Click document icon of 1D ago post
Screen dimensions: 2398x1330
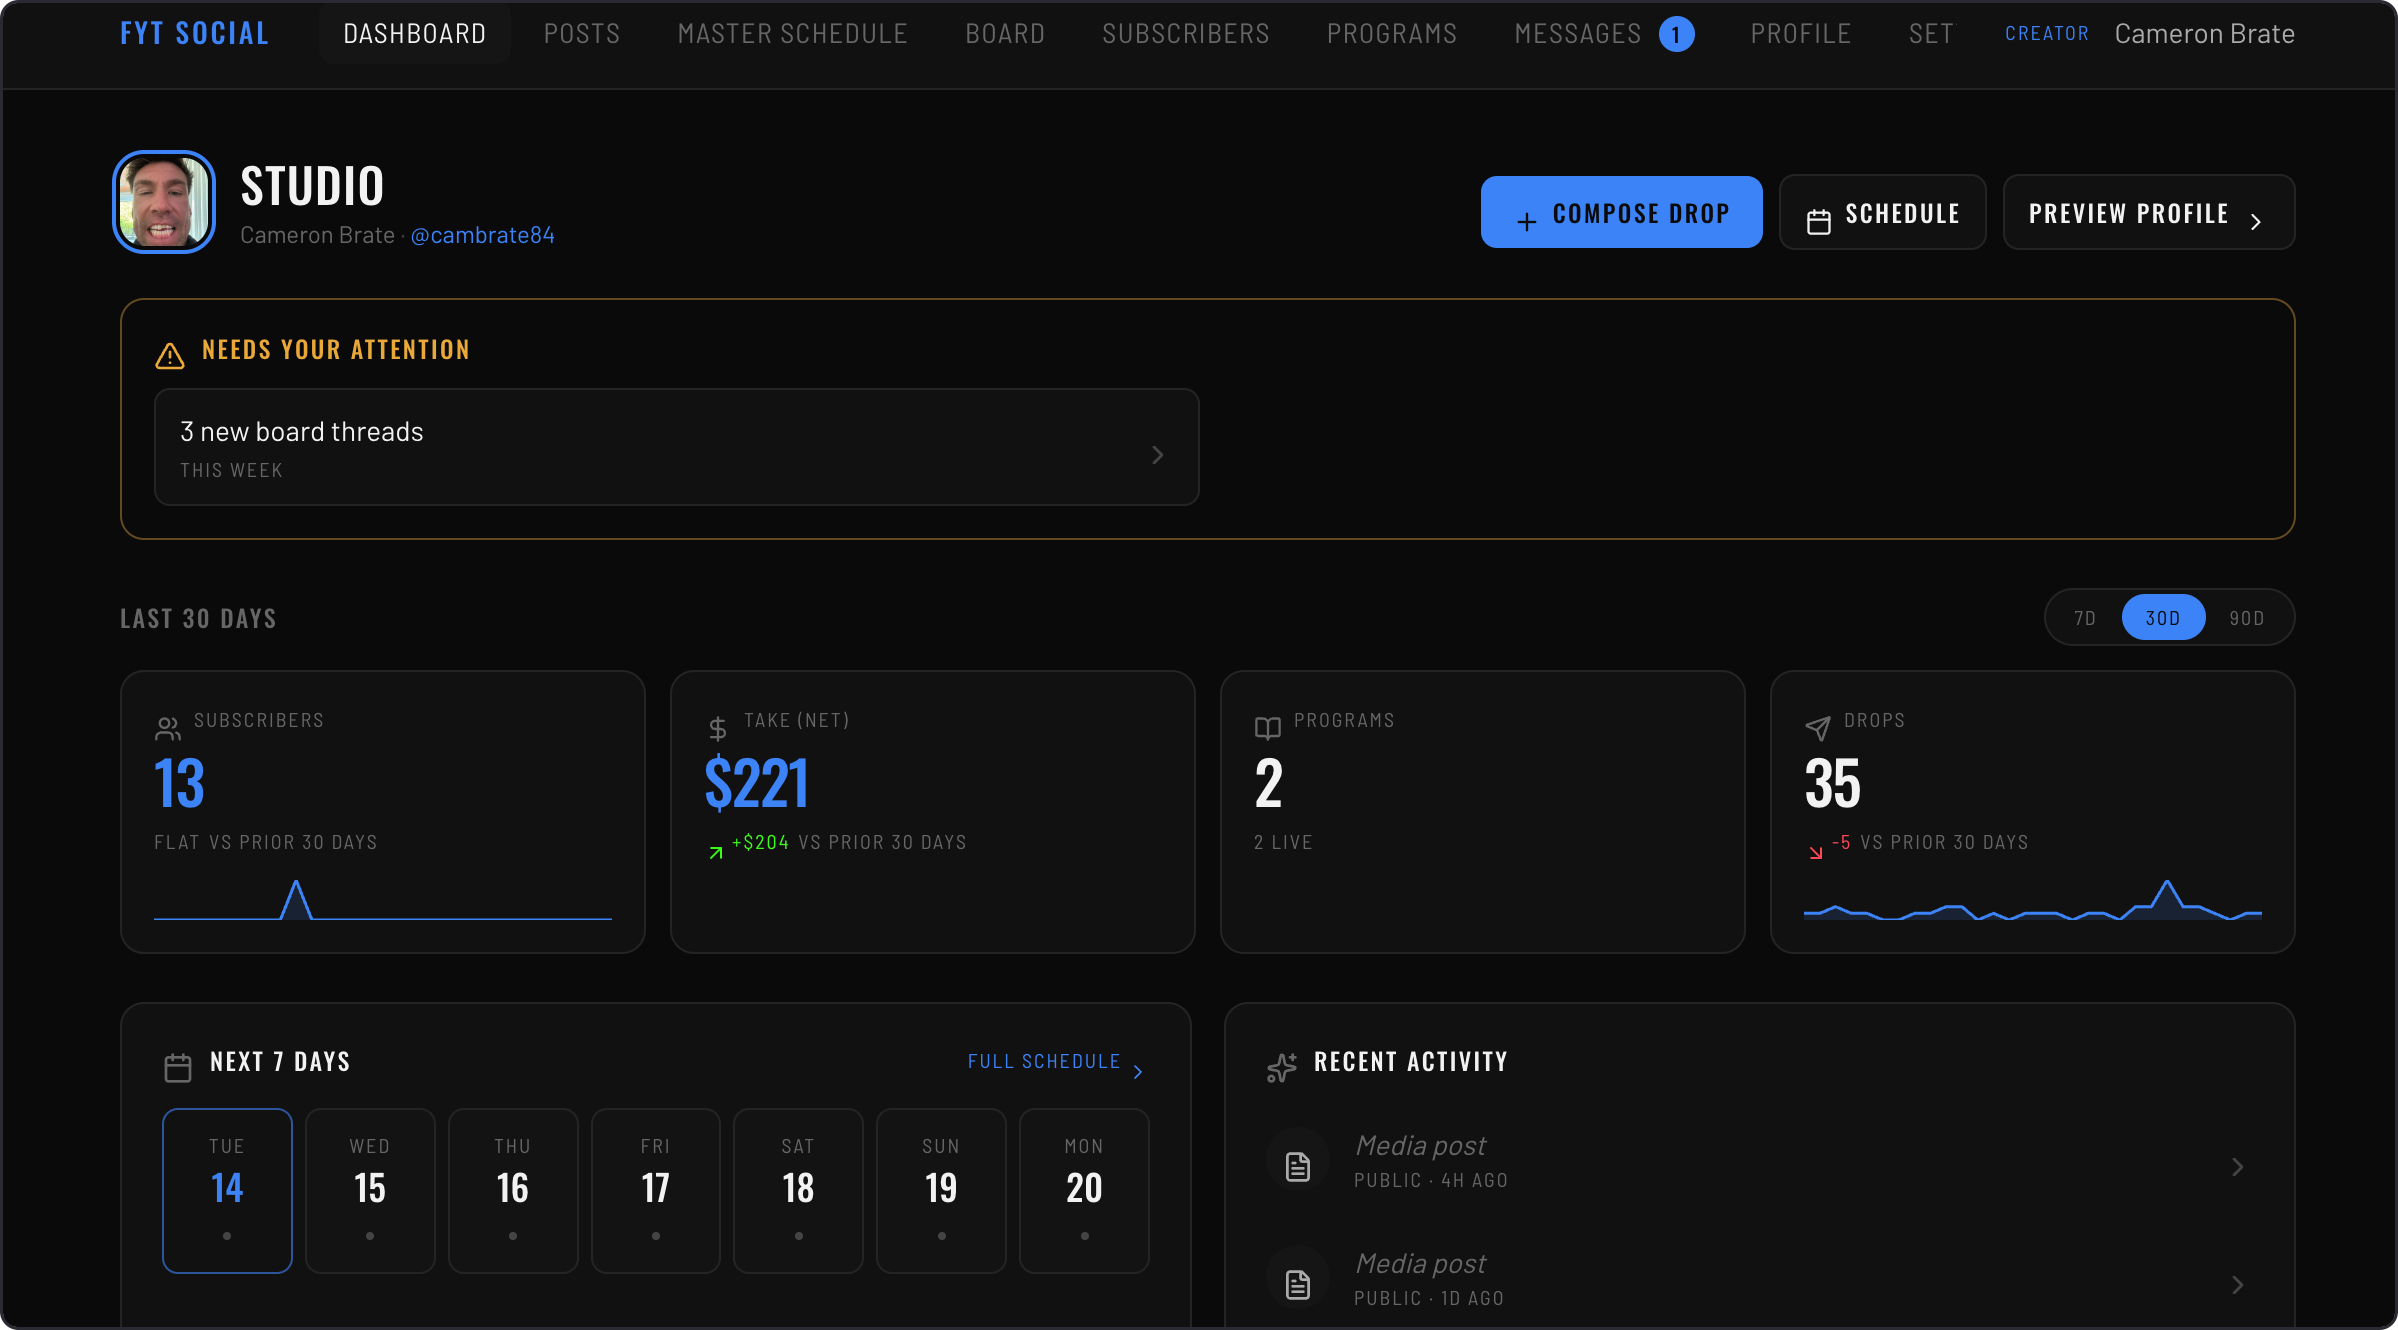point(1298,1284)
